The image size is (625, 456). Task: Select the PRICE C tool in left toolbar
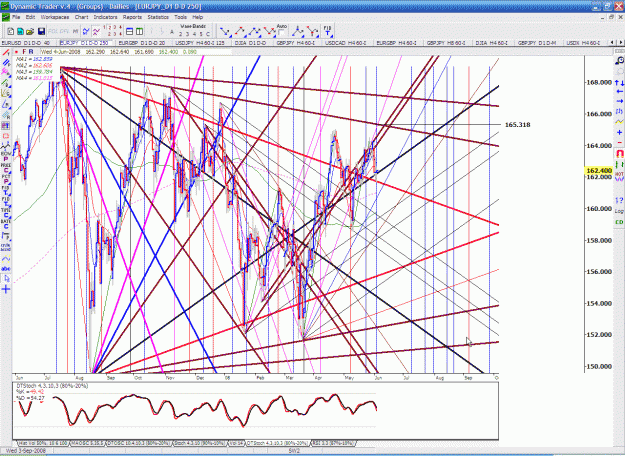(6, 168)
